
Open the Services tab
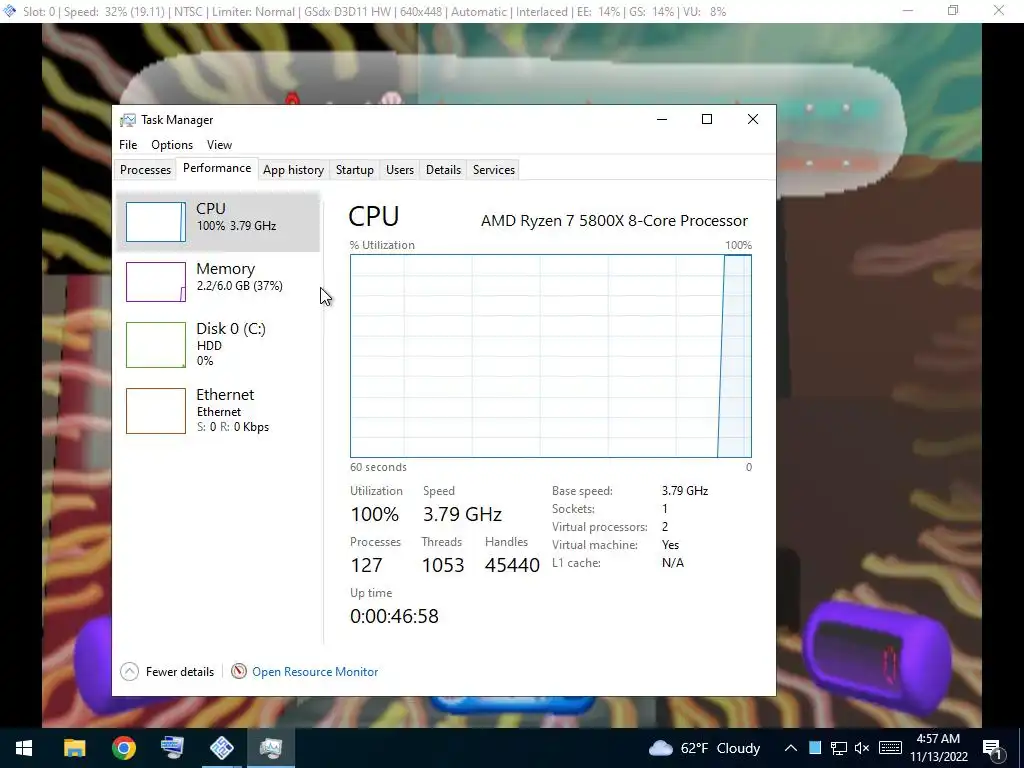pyautogui.click(x=494, y=170)
